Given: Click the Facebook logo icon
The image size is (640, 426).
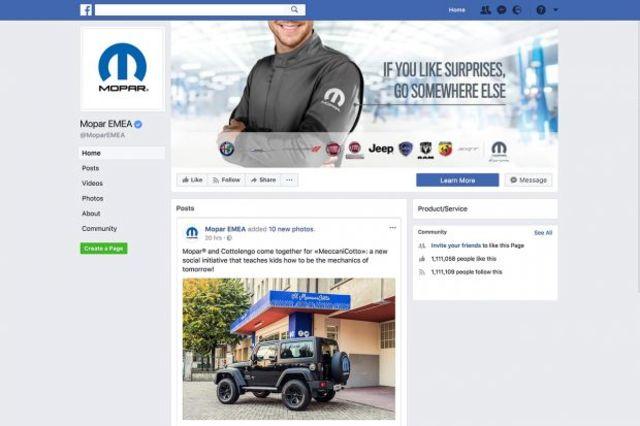Looking at the screenshot, I should coord(86,10).
